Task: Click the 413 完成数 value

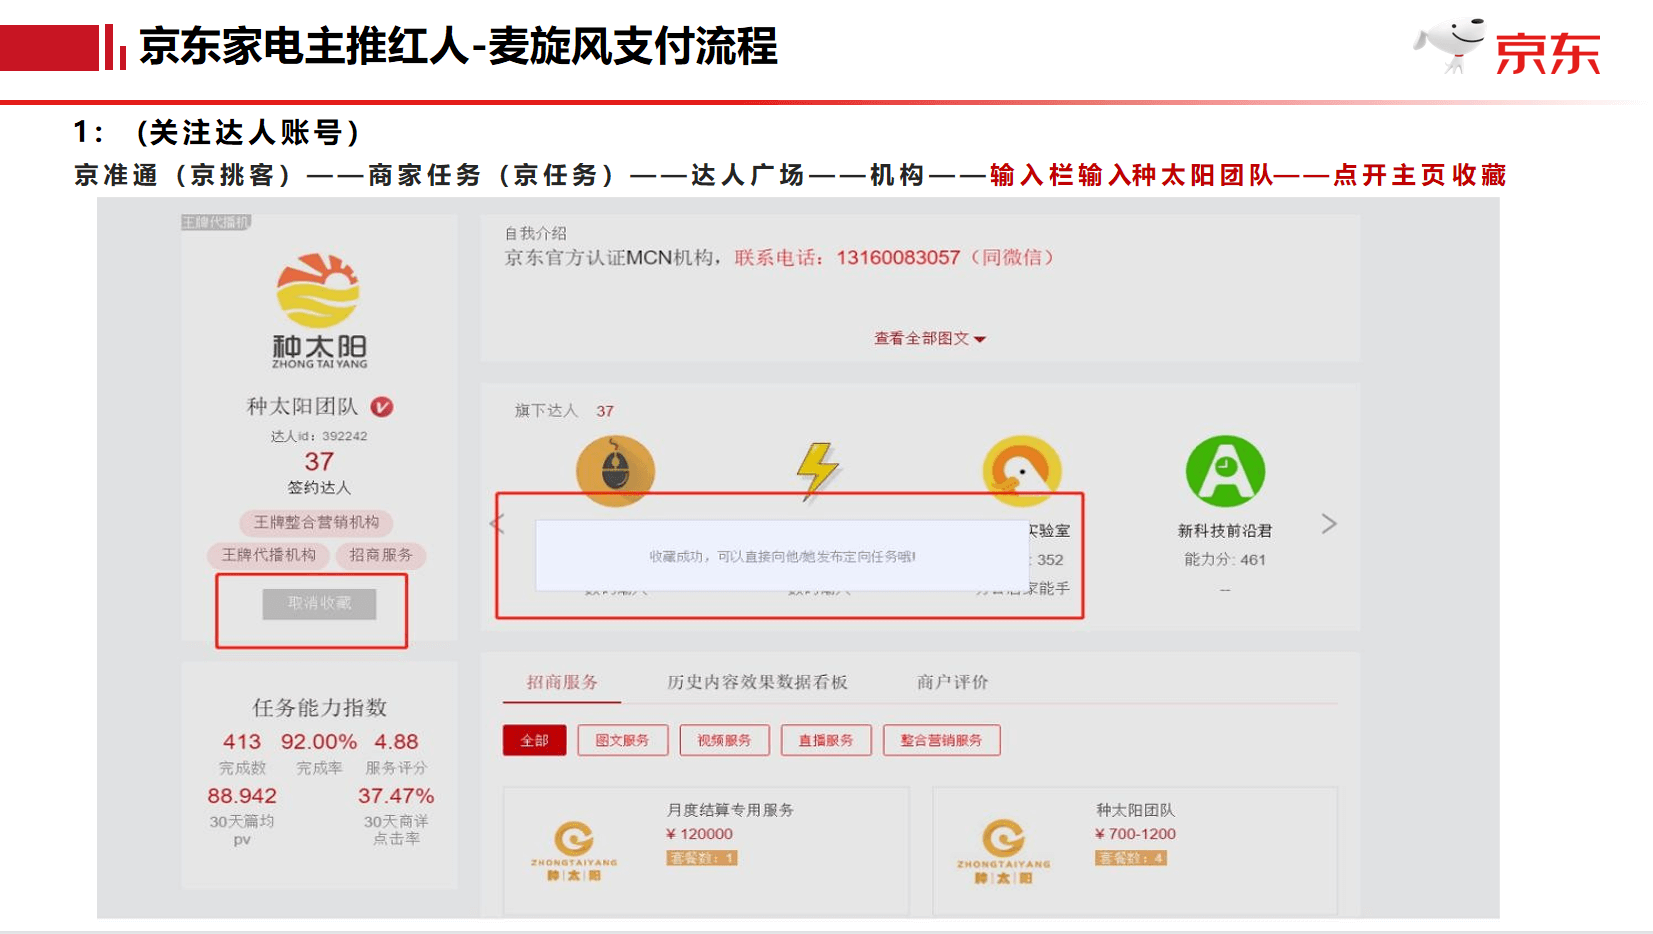Action: (x=242, y=742)
